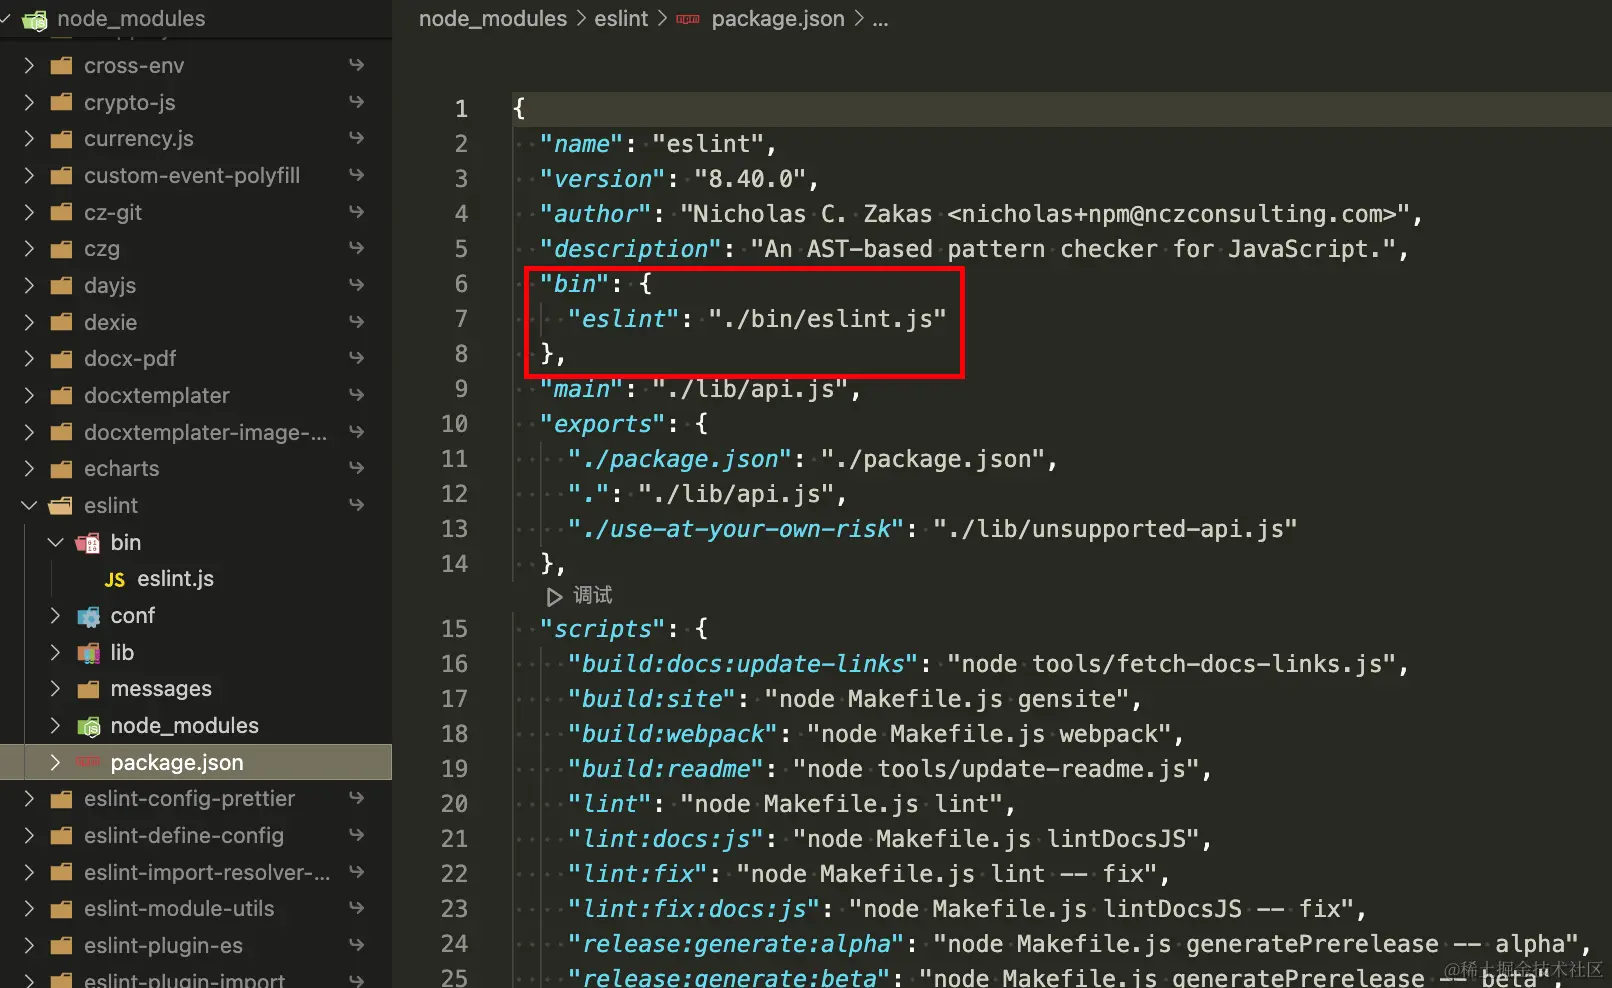Click the symlink arrow on dexie row
1612x988 pixels.
click(x=356, y=322)
